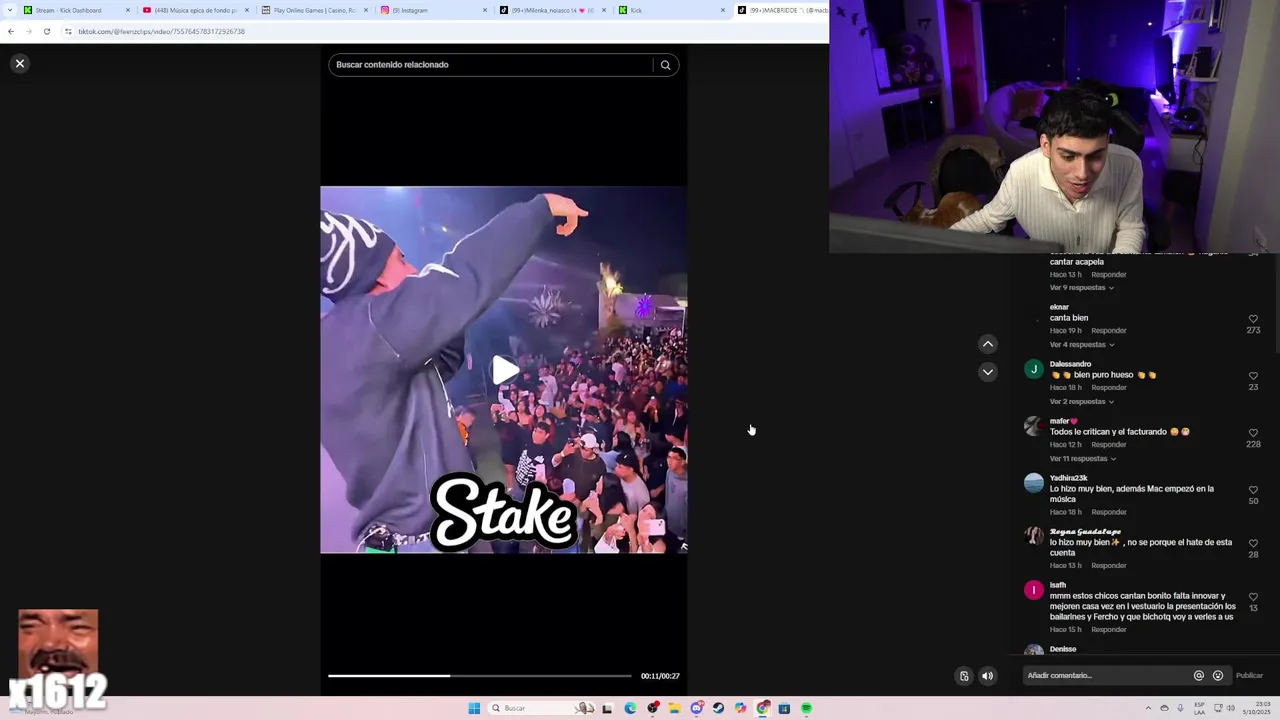Click username eknar
The height and width of the screenshot is (720, 1280).
[x=1059, y=307]
